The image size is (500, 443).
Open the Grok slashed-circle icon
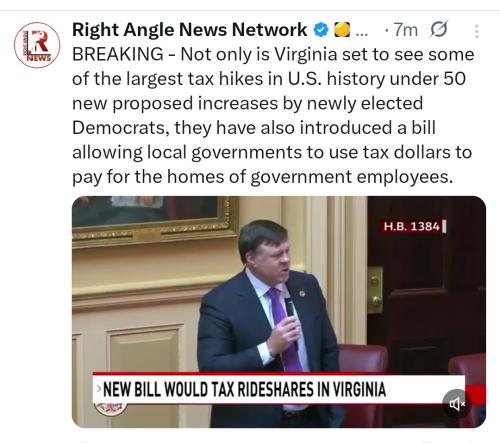pyautogui.click(x=438, y=29)
